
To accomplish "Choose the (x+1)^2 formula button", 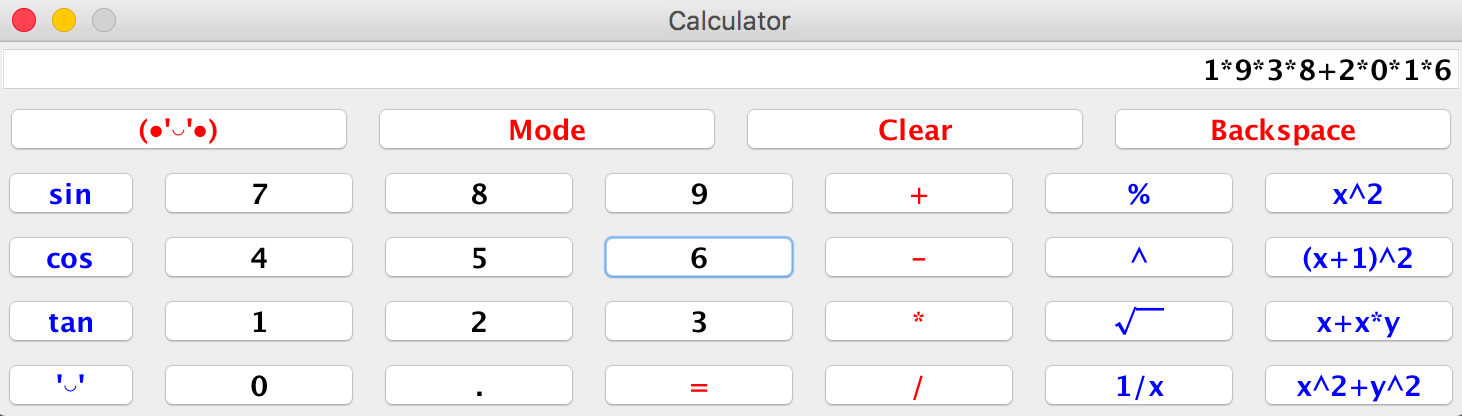I will coord(1359,258).
